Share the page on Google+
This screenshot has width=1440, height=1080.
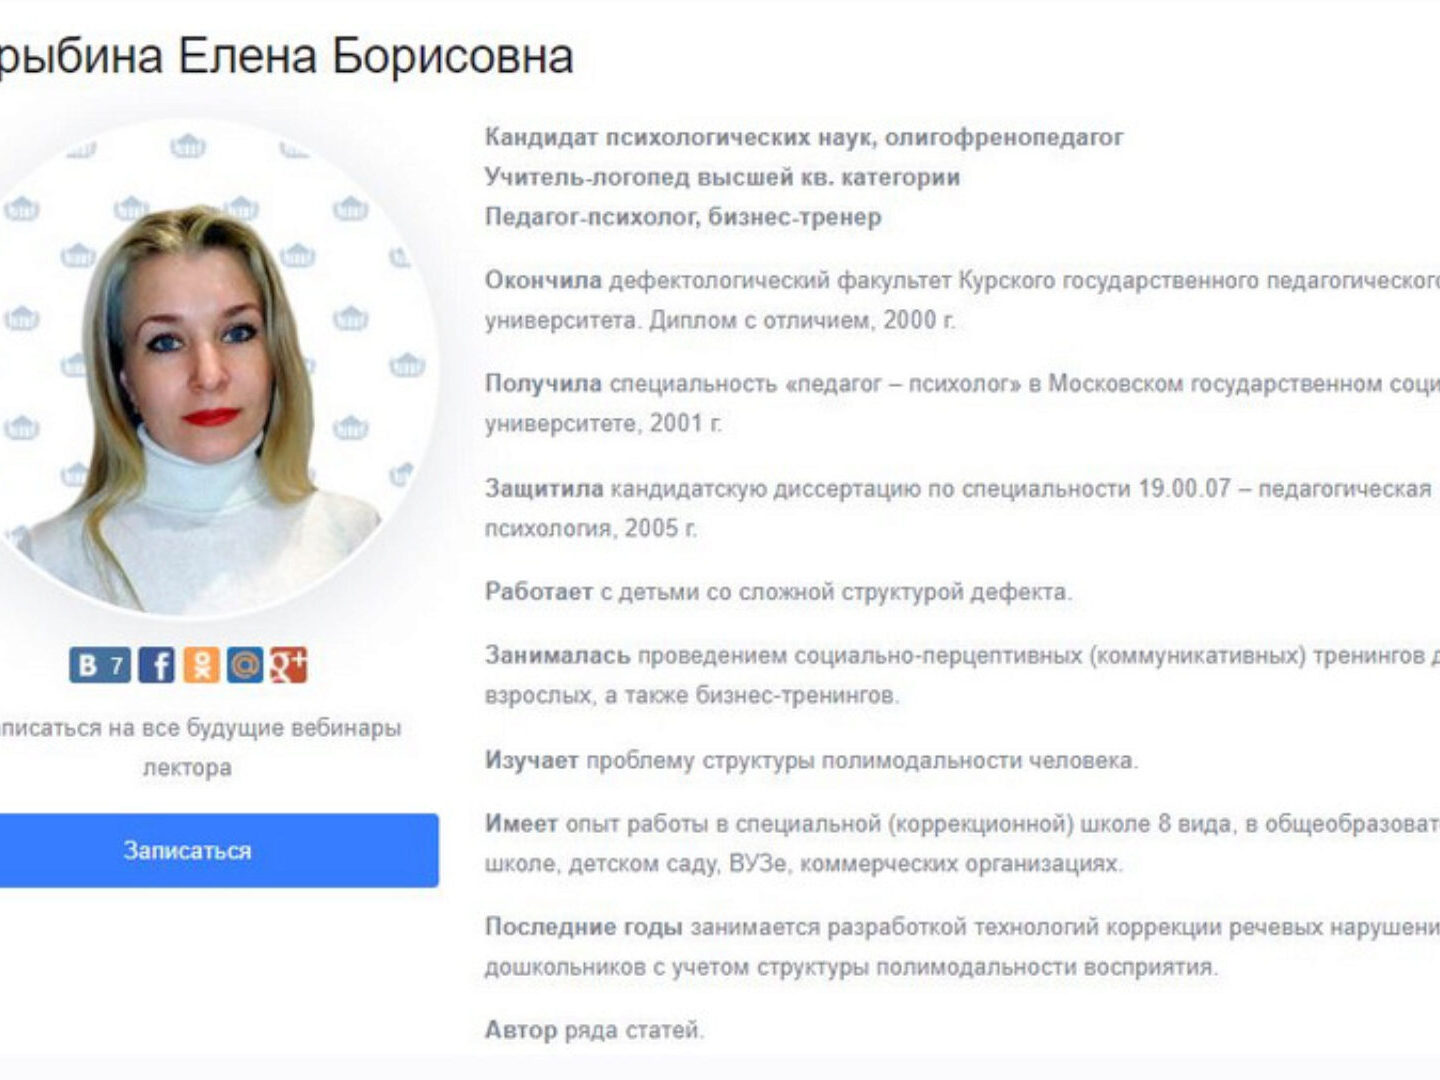(288, 665)
